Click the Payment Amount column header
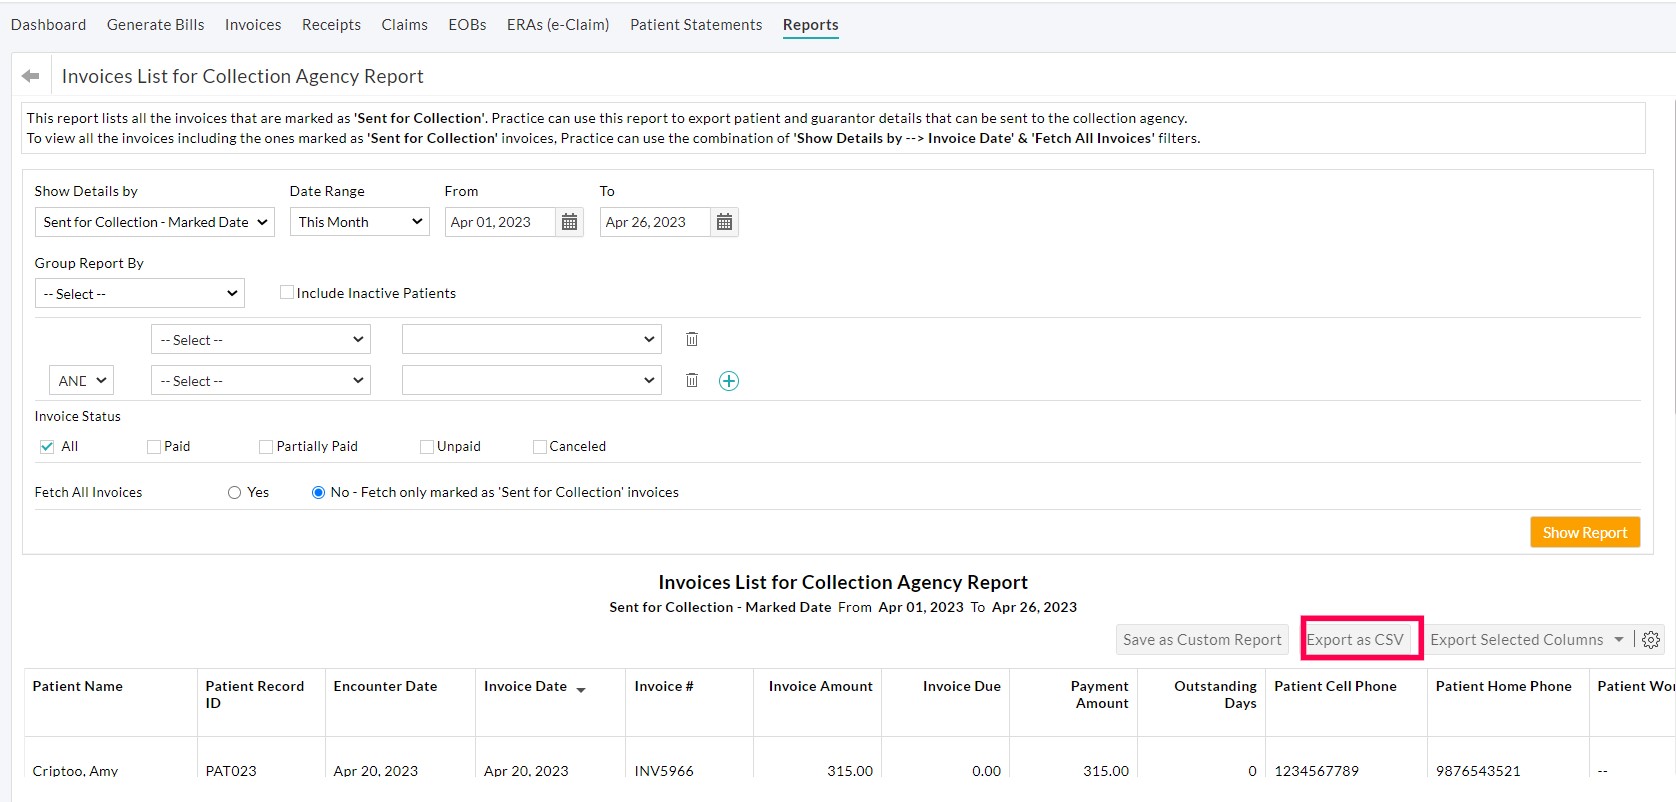Image resolution: width=1676 pixels, height=802 pixels. tap(1099, 694)
